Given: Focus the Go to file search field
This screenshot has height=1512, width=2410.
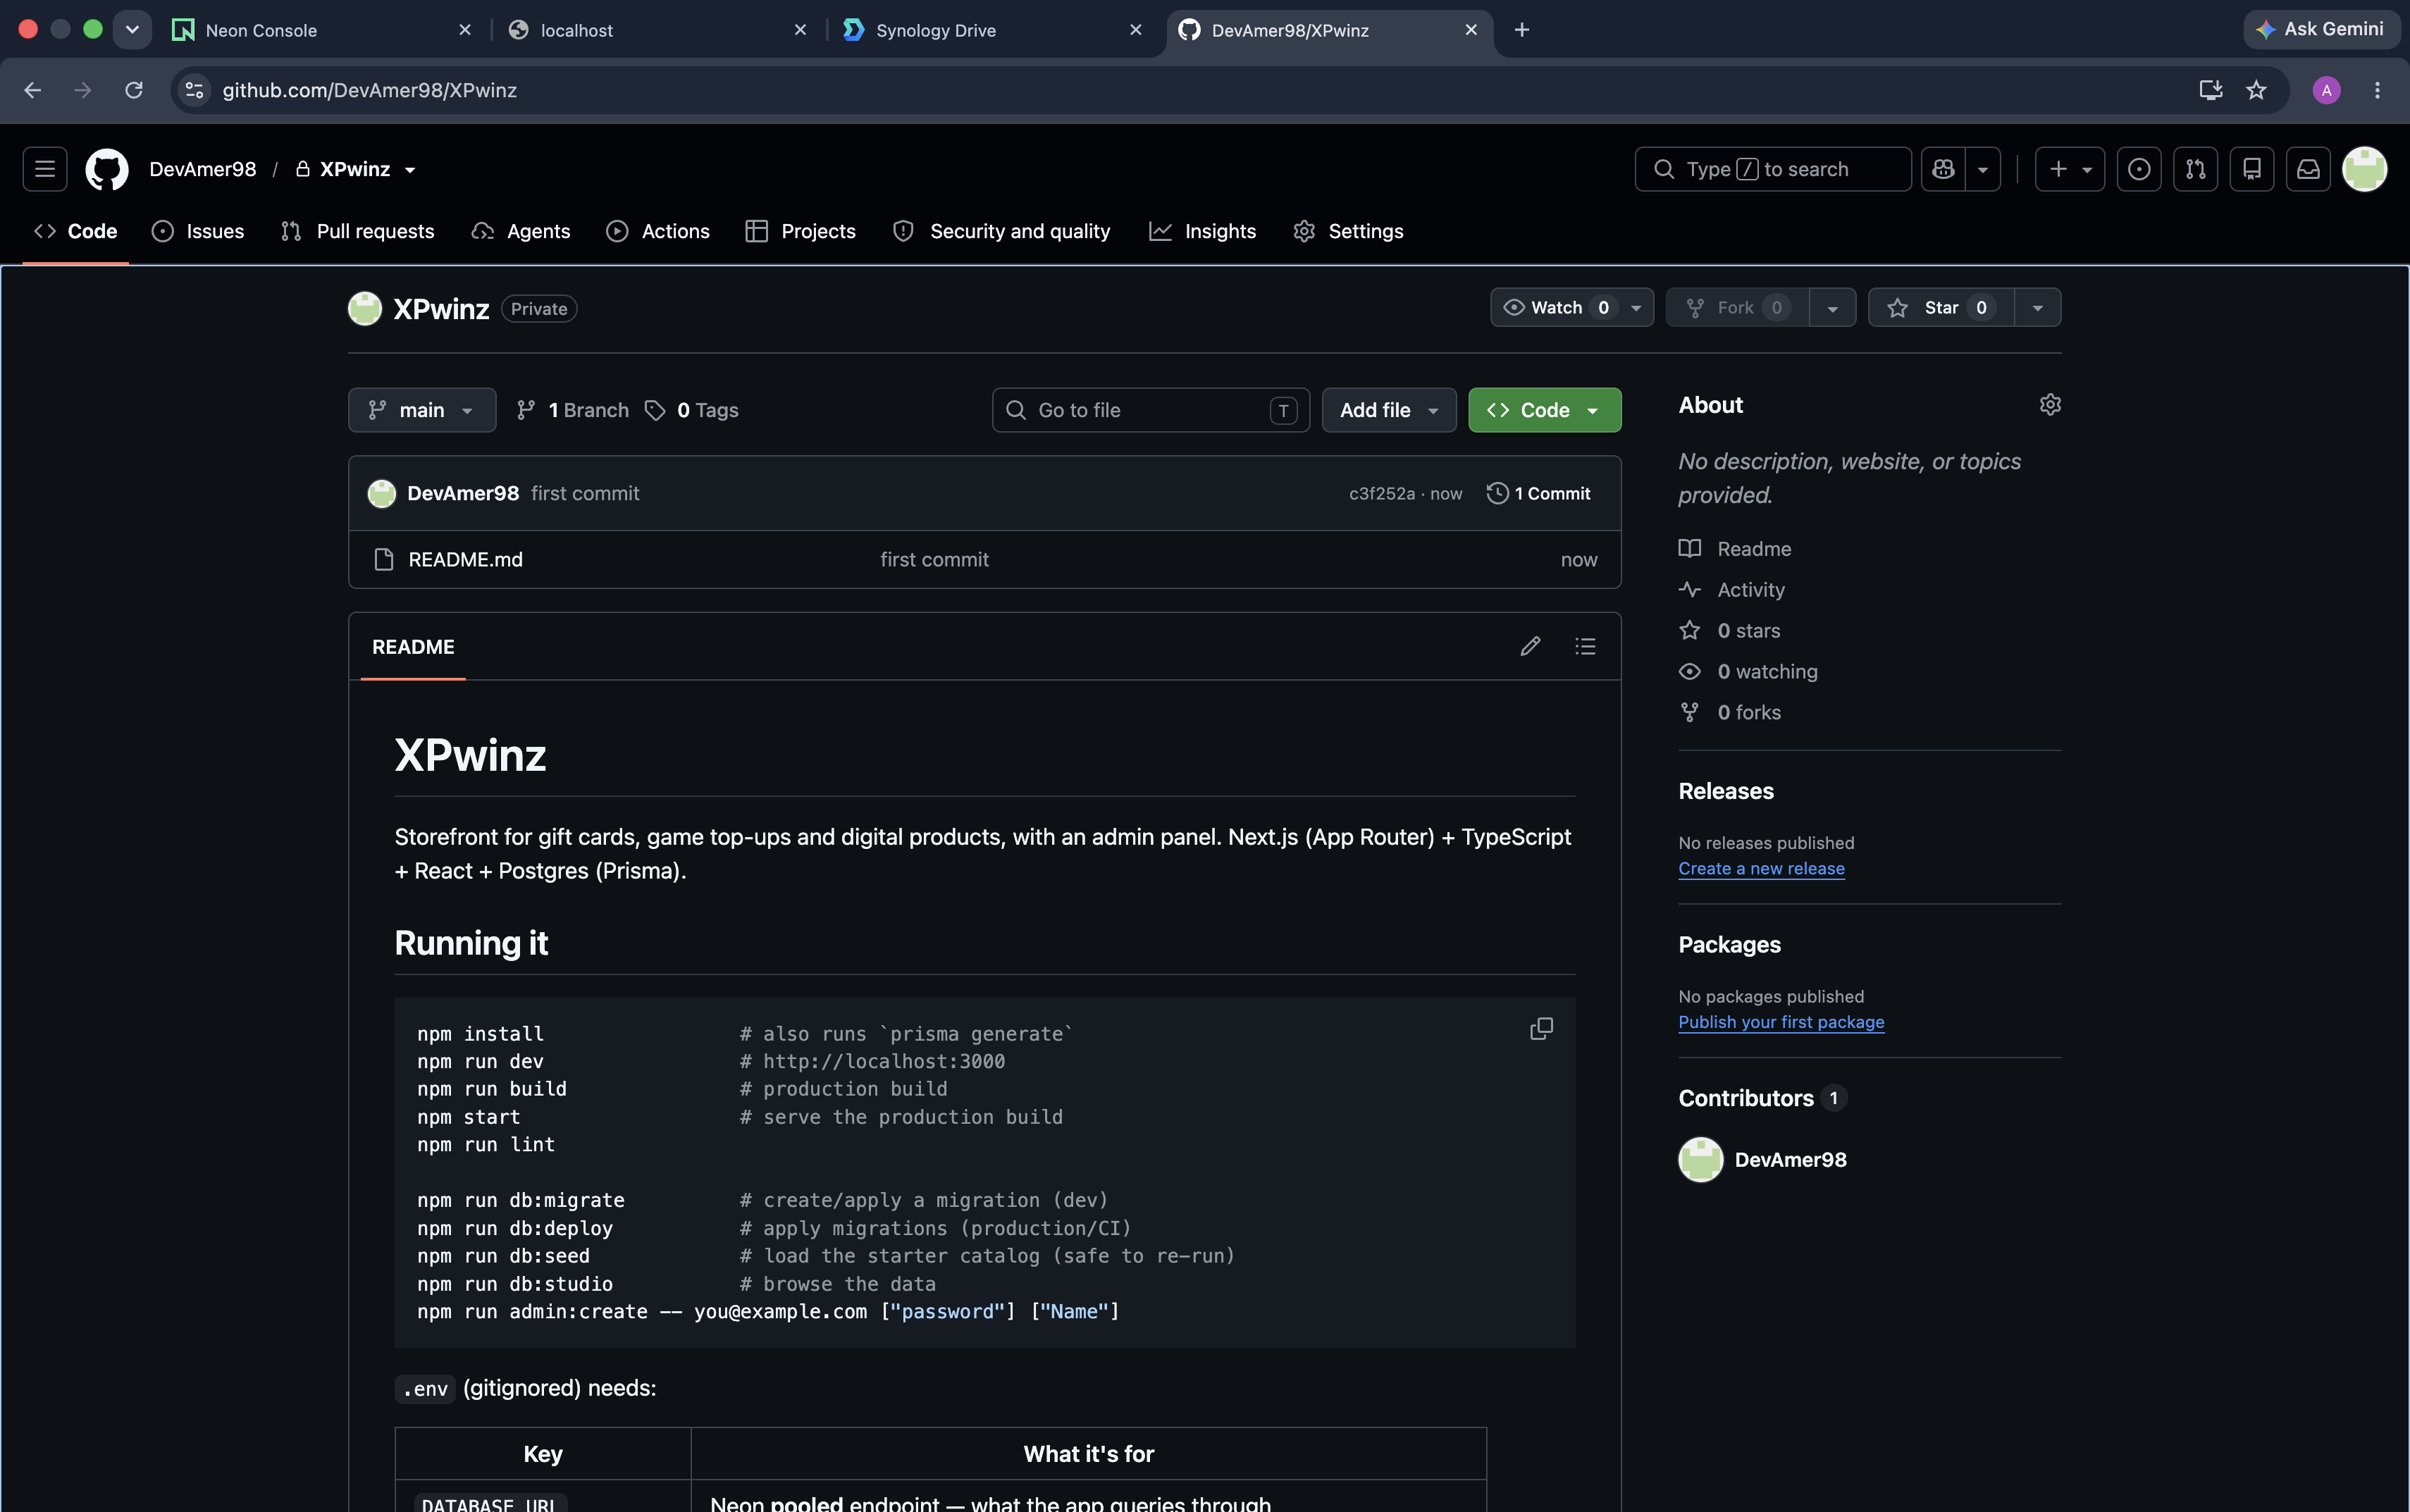Looking at the screenshot, I should pos(1151,410).
